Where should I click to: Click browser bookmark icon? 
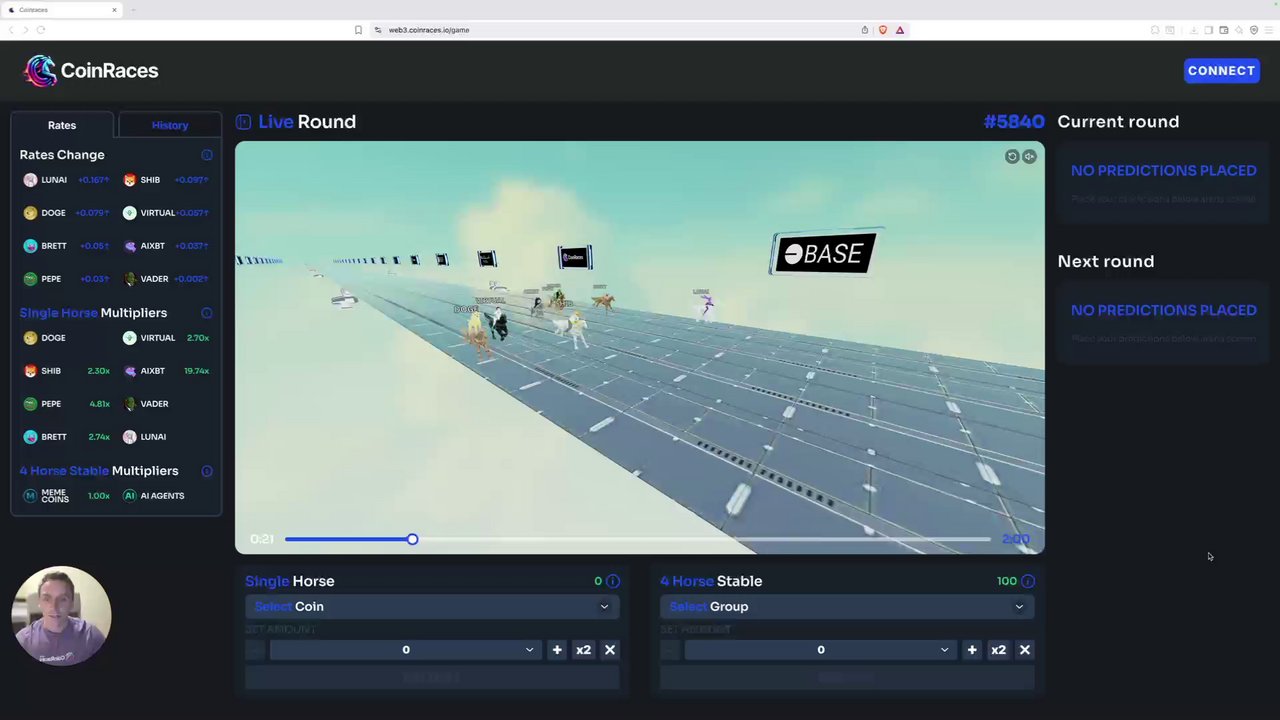click(358, 30)
